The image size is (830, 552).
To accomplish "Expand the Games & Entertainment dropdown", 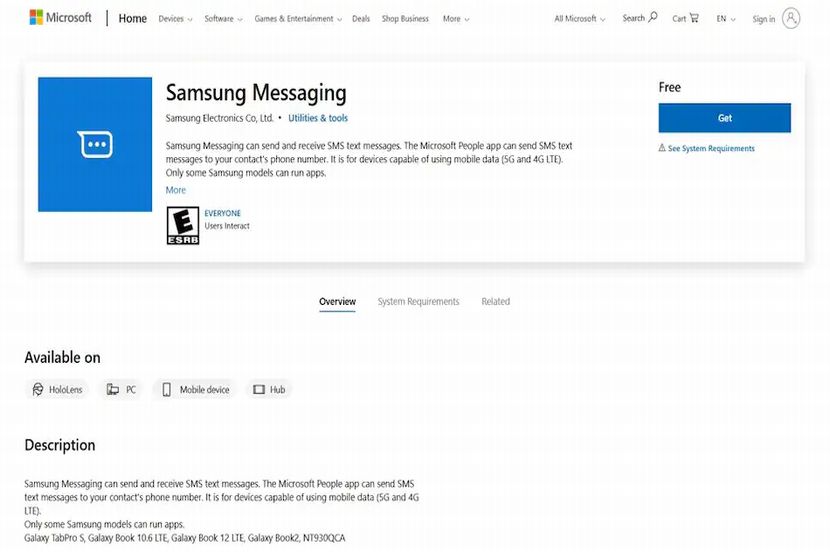I will [x=298, y=19].
